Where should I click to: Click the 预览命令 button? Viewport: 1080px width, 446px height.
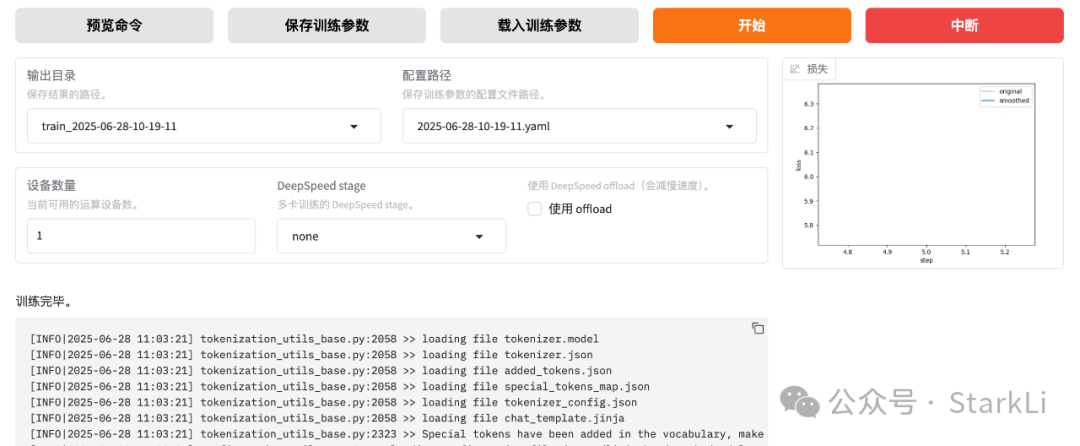point(114,25)
